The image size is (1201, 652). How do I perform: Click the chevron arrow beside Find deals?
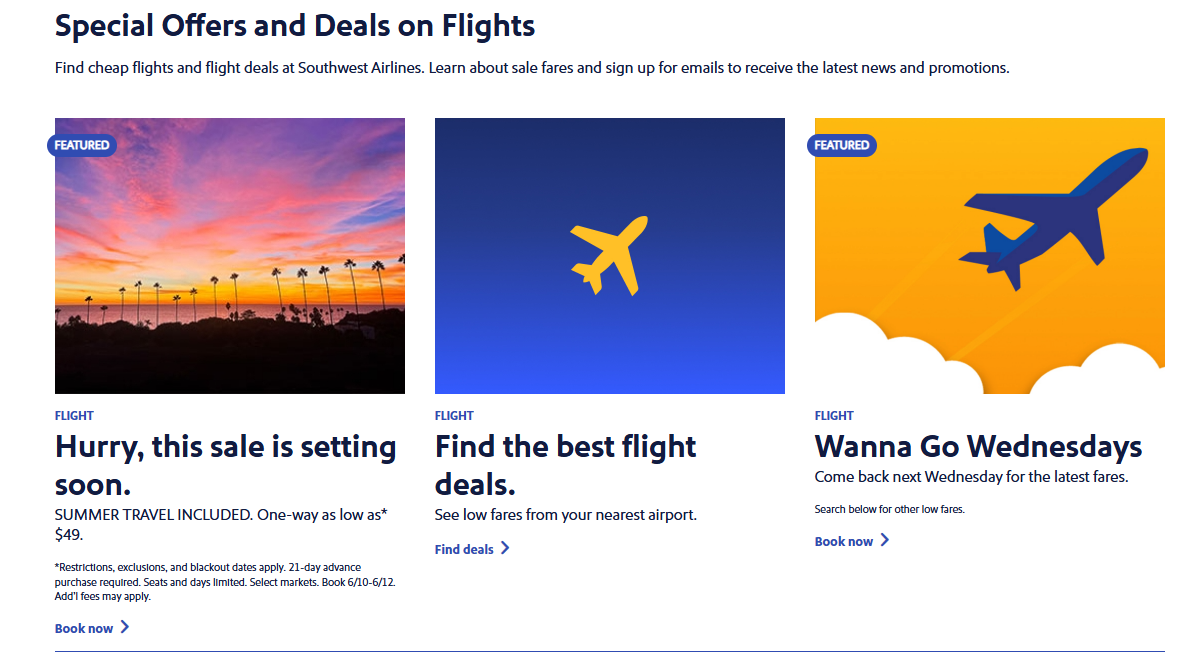point(505,548)
